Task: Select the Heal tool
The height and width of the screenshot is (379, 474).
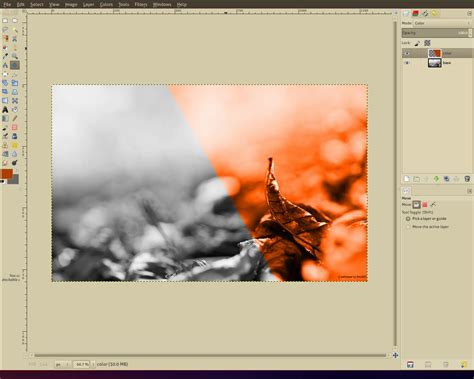Action: click(x=15, y=145)
